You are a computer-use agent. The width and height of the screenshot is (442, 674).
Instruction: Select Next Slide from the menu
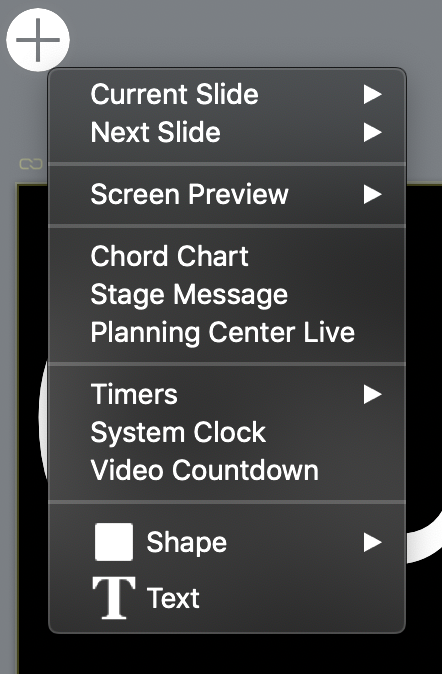(227, 132)
